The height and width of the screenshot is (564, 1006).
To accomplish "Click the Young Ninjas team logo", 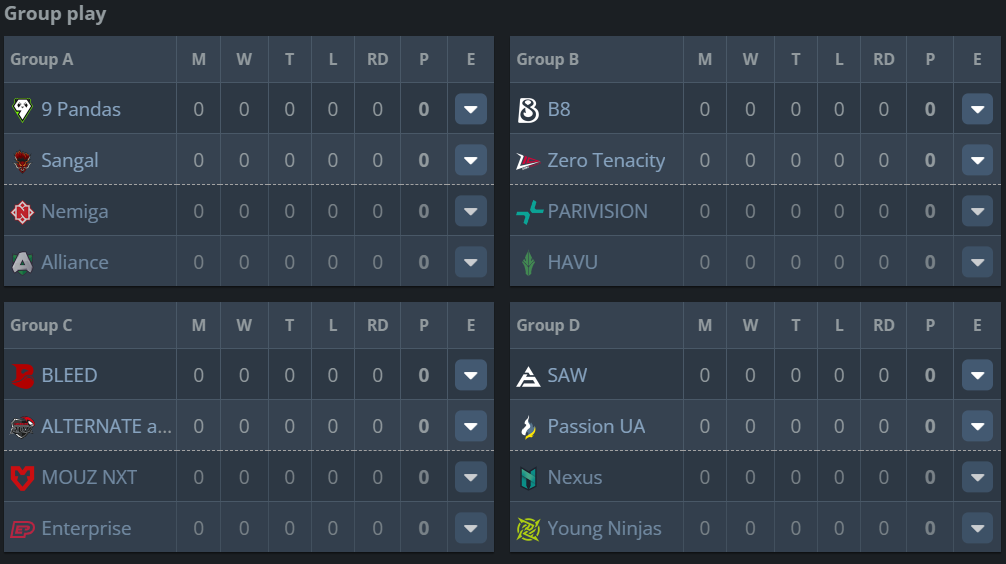I will [528, 528].
